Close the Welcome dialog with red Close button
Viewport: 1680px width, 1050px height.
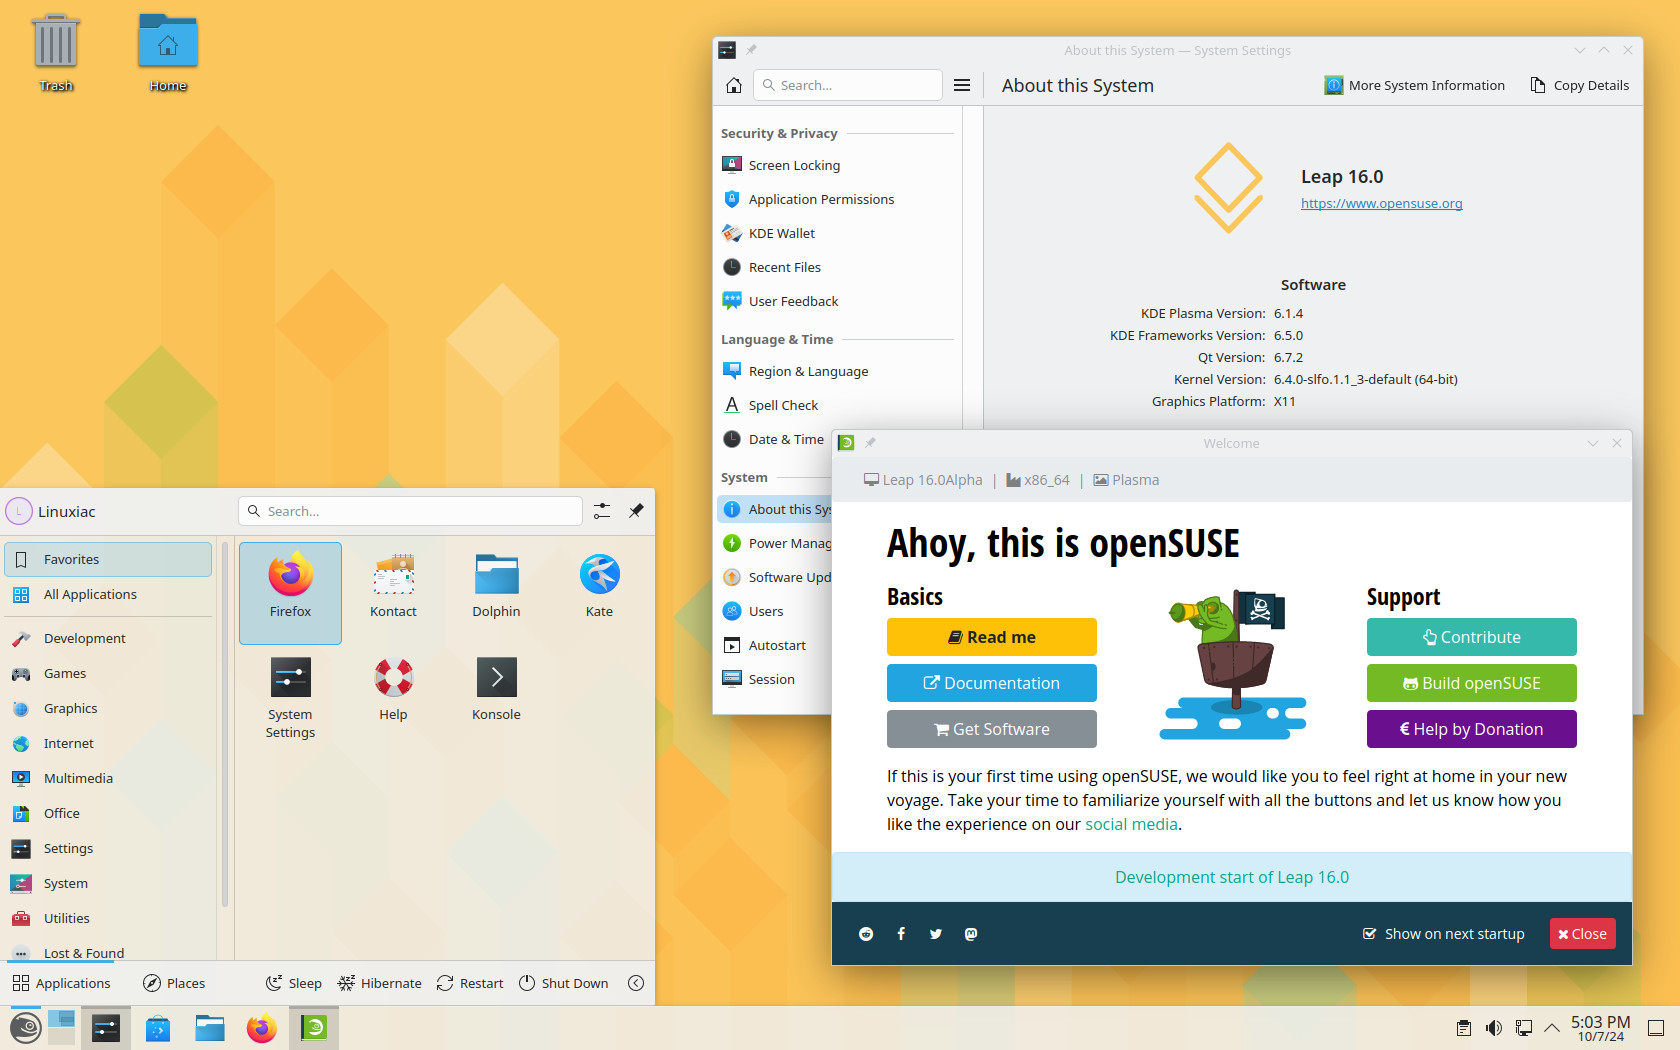1582,934
